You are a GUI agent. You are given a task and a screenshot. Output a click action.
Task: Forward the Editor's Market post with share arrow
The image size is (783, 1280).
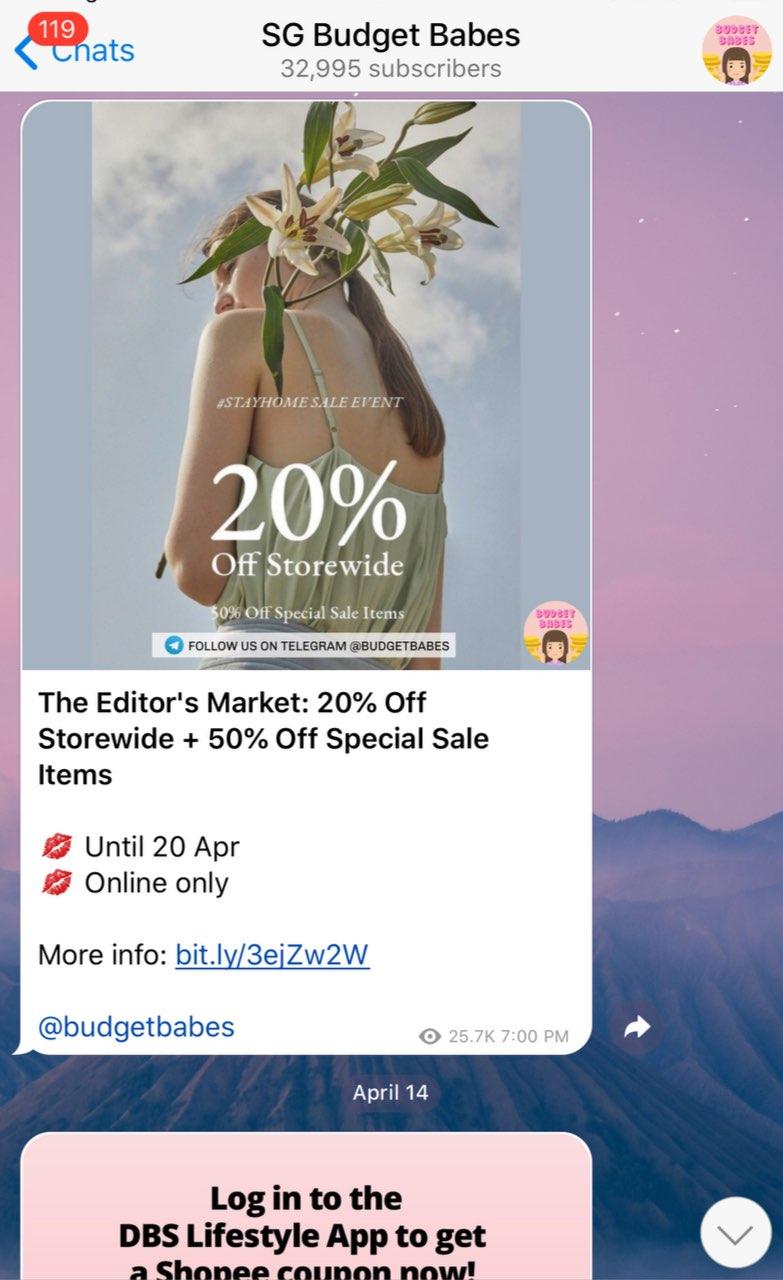coord(637,1027)
